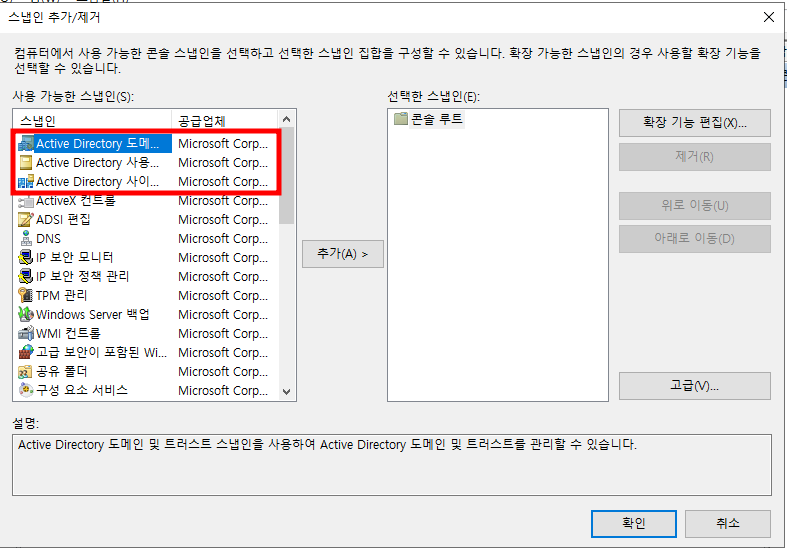The height and width of the screenshot is (548, 787).
Task: Select Windows Server 백업 row text
Action: [93, 315]
